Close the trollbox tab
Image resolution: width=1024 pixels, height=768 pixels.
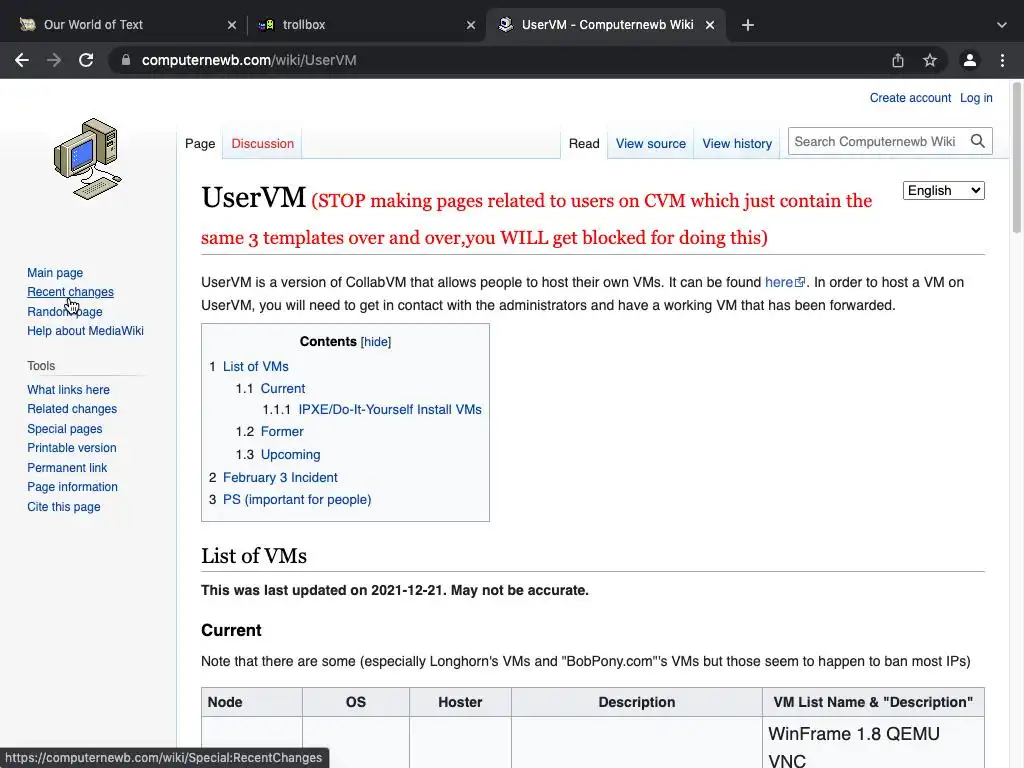pos(471,25)
